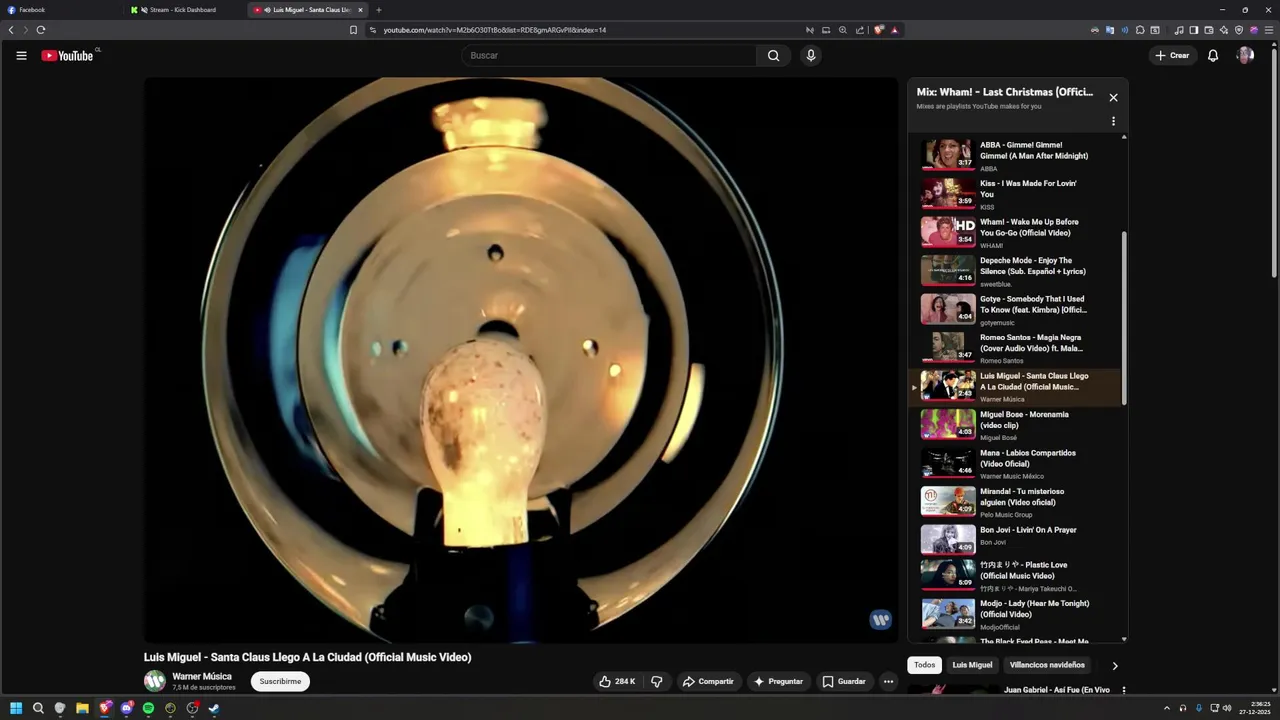Click the volume icon in system tray

(x=1227, y=708)
